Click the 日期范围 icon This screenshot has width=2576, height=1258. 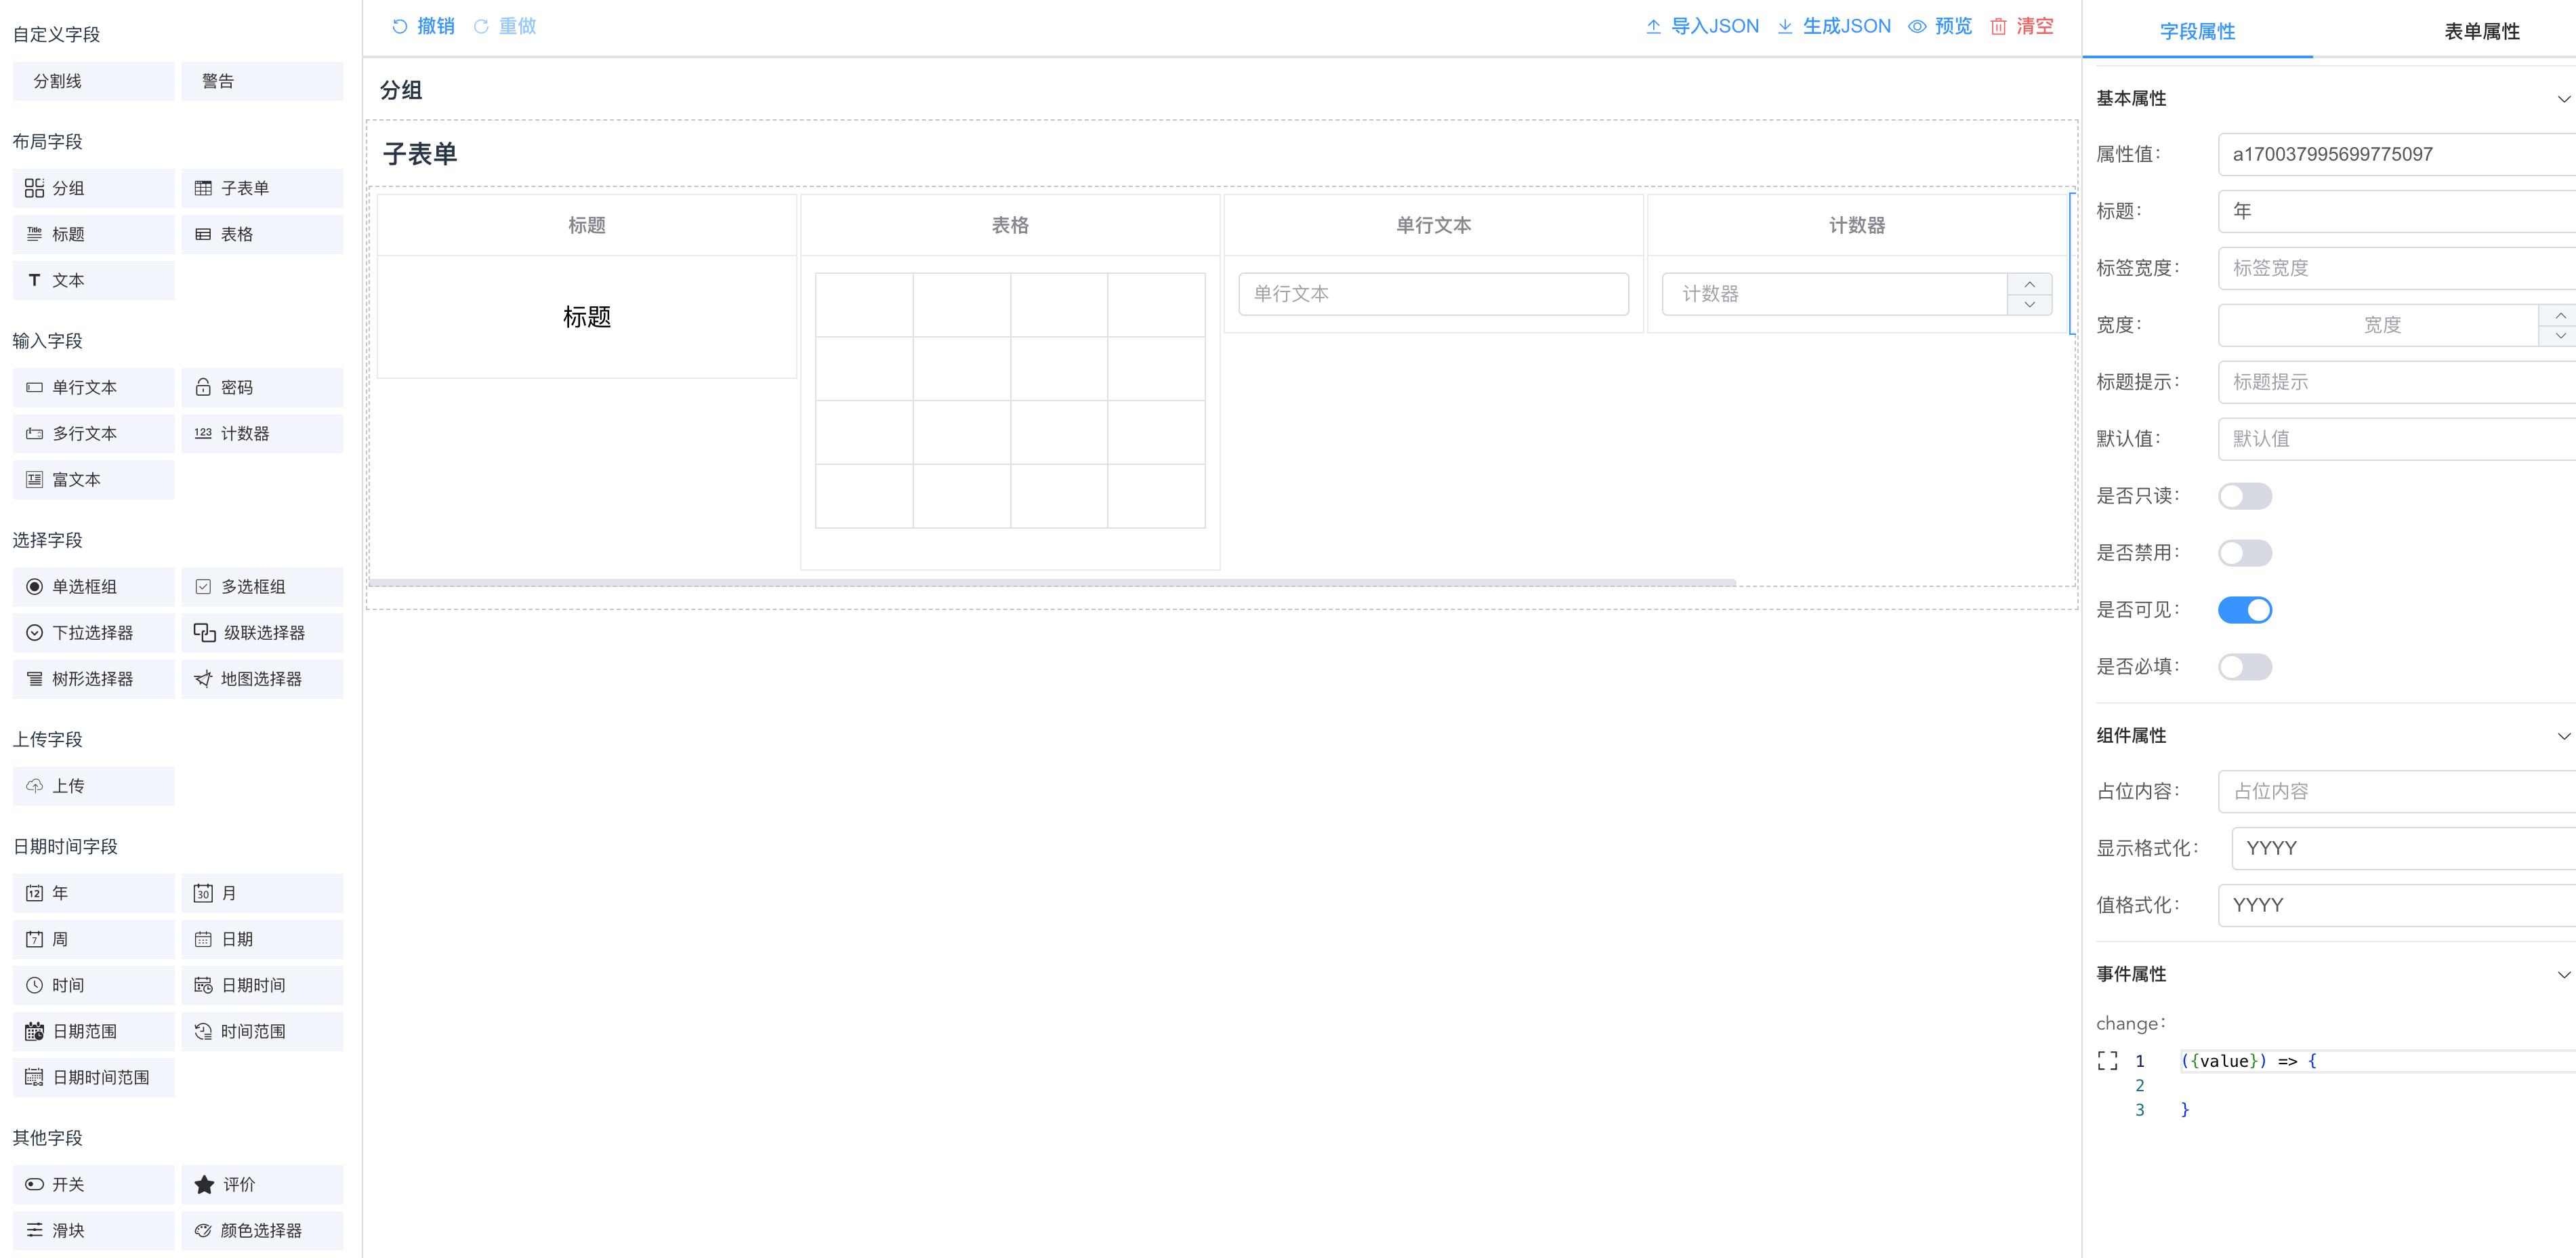click(x=34, y=1030)
